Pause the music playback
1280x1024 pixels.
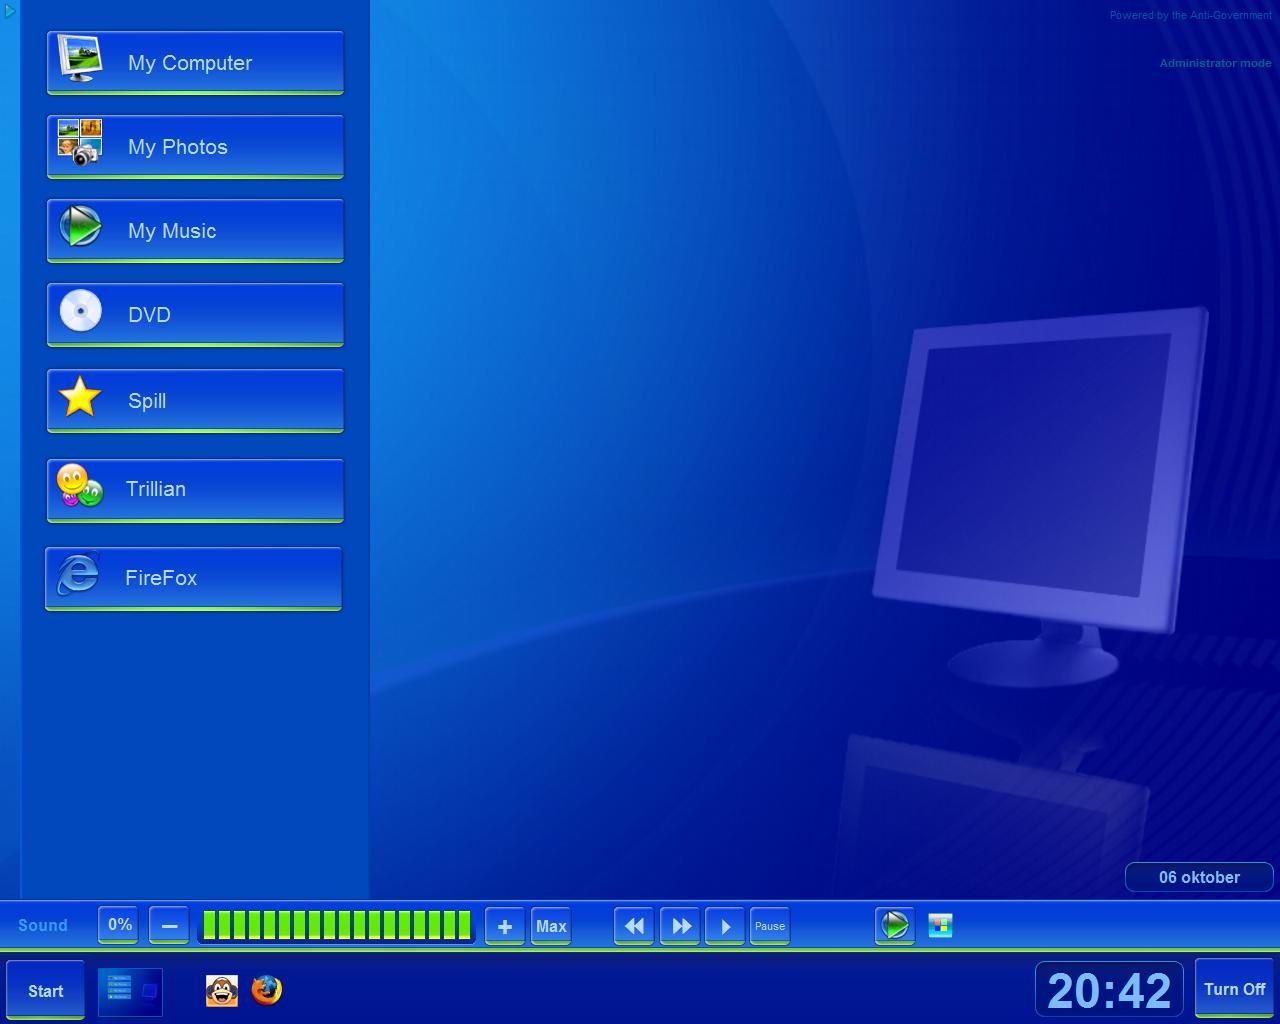tap(770, 926)
